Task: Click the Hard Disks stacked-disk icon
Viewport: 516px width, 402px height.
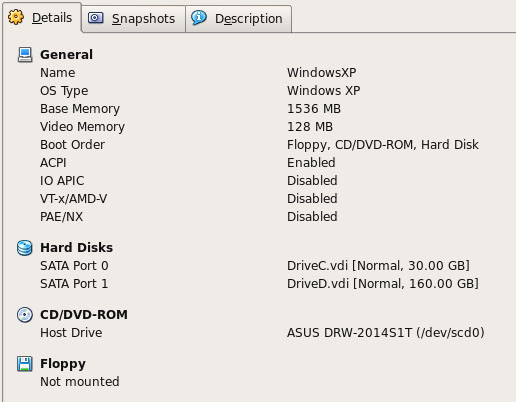Action: (25, 248)
